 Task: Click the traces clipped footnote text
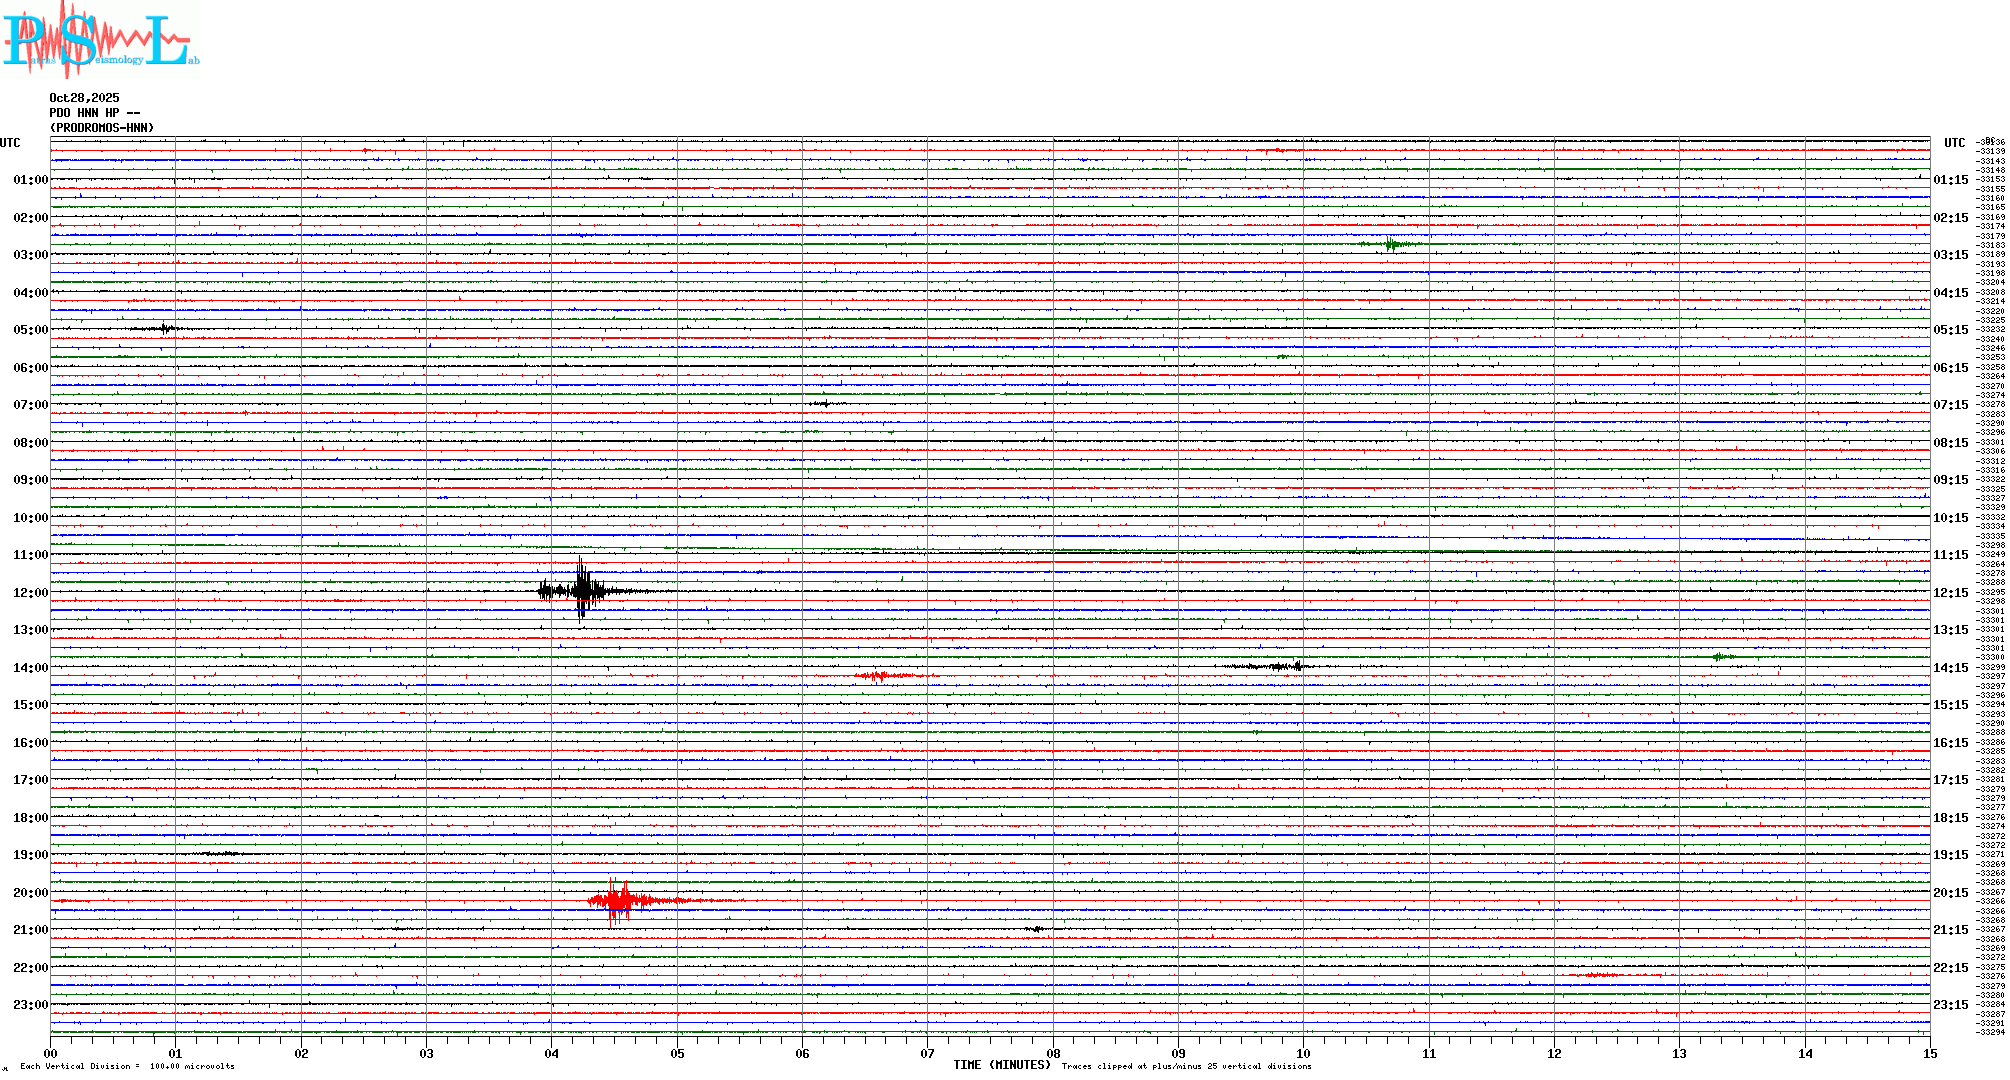coord(1186,1066)
